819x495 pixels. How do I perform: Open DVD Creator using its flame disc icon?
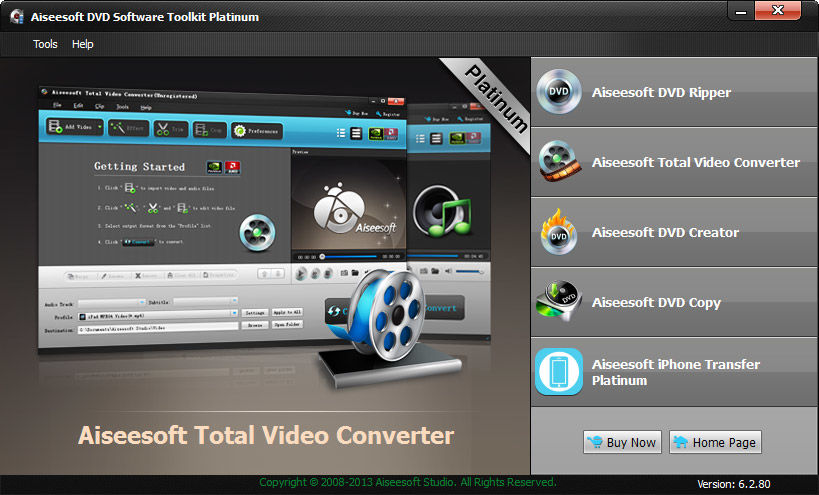tap(557, 232)
